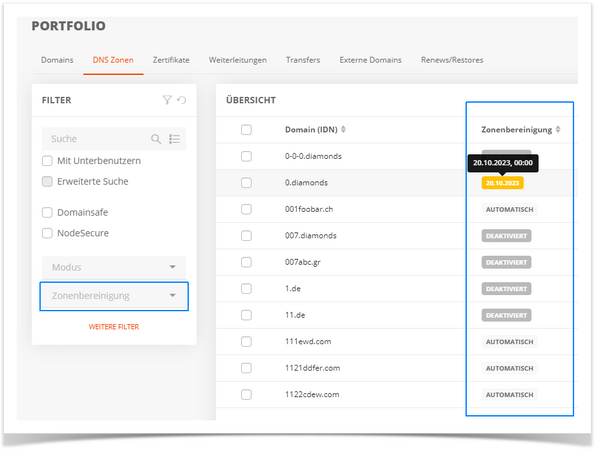Open domain 111ewd.com
This screenshot has width=600, height=452.
pyautogui.click(x=308, y=341)
